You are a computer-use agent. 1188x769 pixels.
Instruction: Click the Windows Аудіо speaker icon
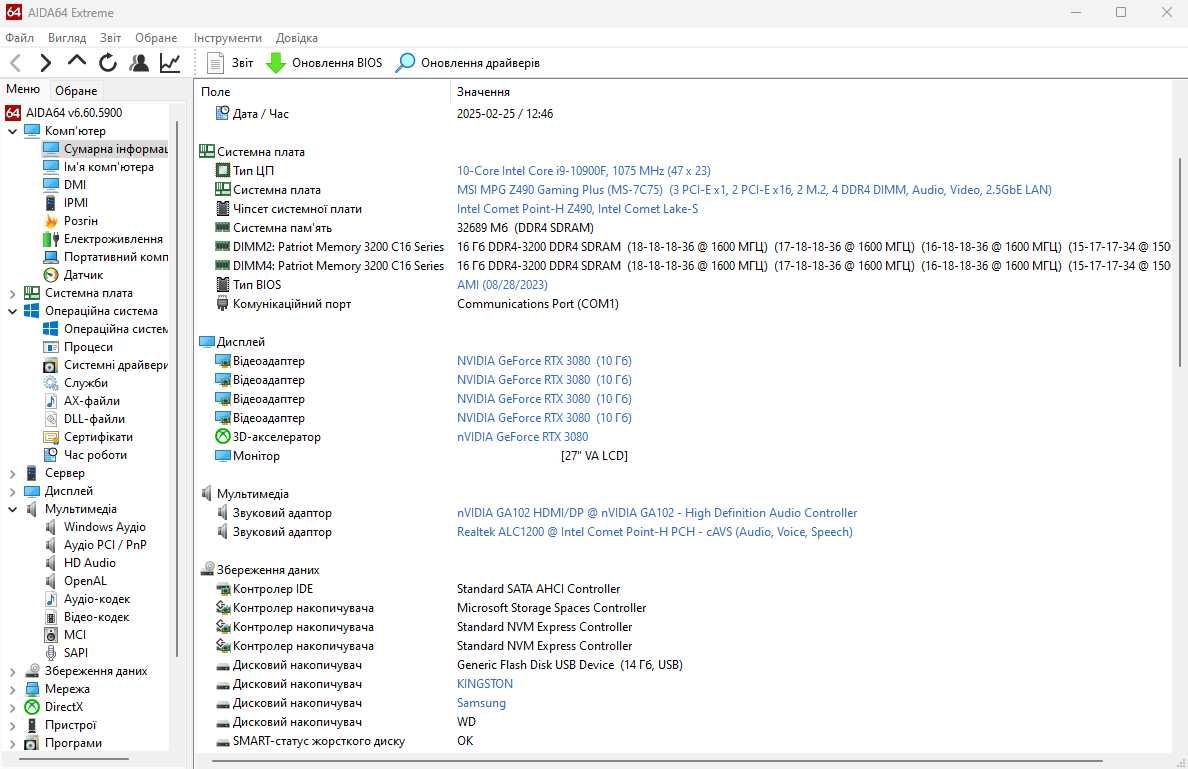(51, 527)
